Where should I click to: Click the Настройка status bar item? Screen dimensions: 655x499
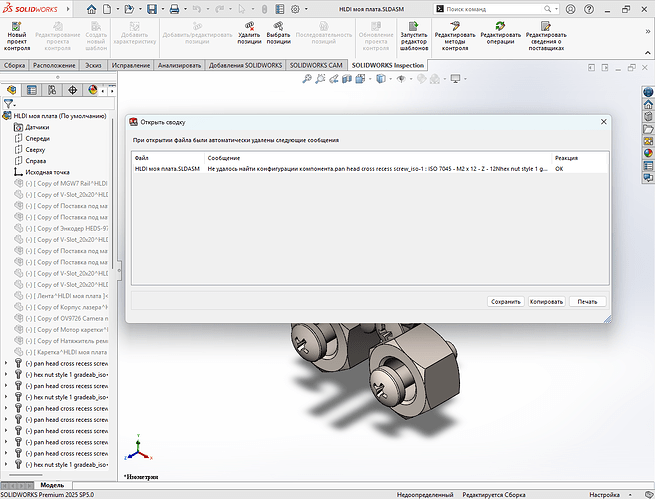pos(604,495)
